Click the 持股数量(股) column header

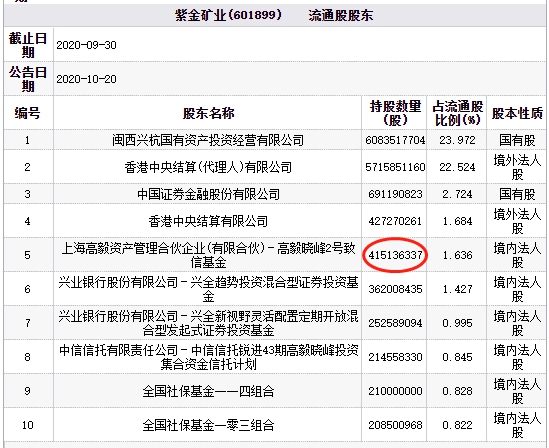pyautogui.click(x=395, y=113)
